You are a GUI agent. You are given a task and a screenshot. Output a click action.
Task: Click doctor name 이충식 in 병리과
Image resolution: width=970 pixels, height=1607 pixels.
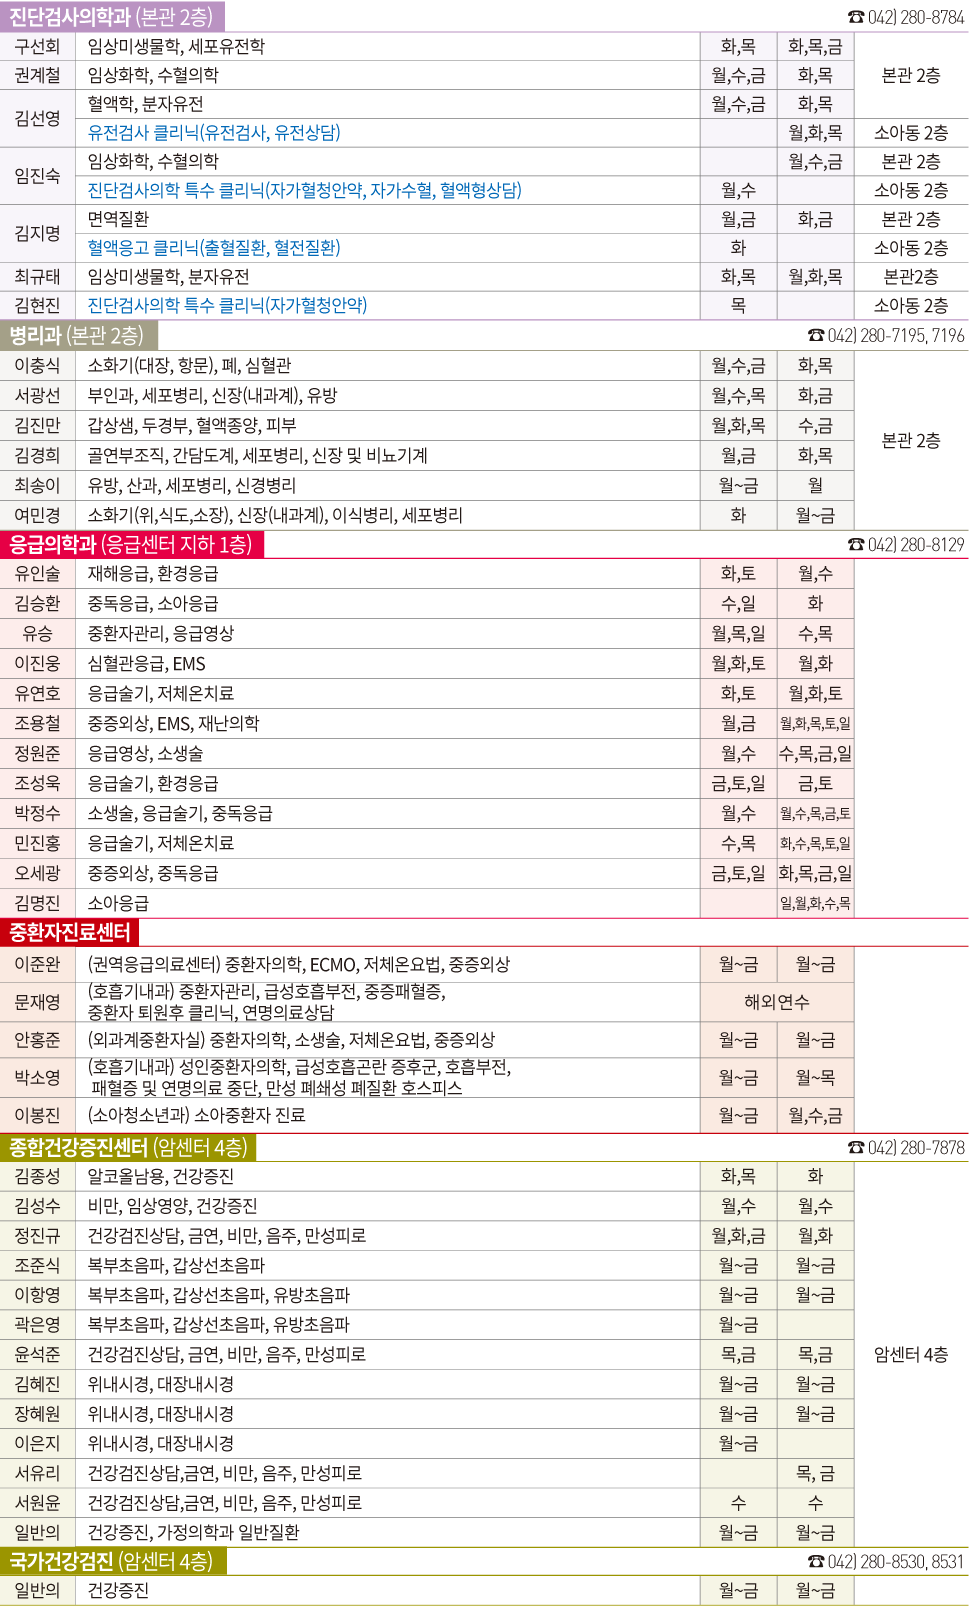tap(37, 366)
